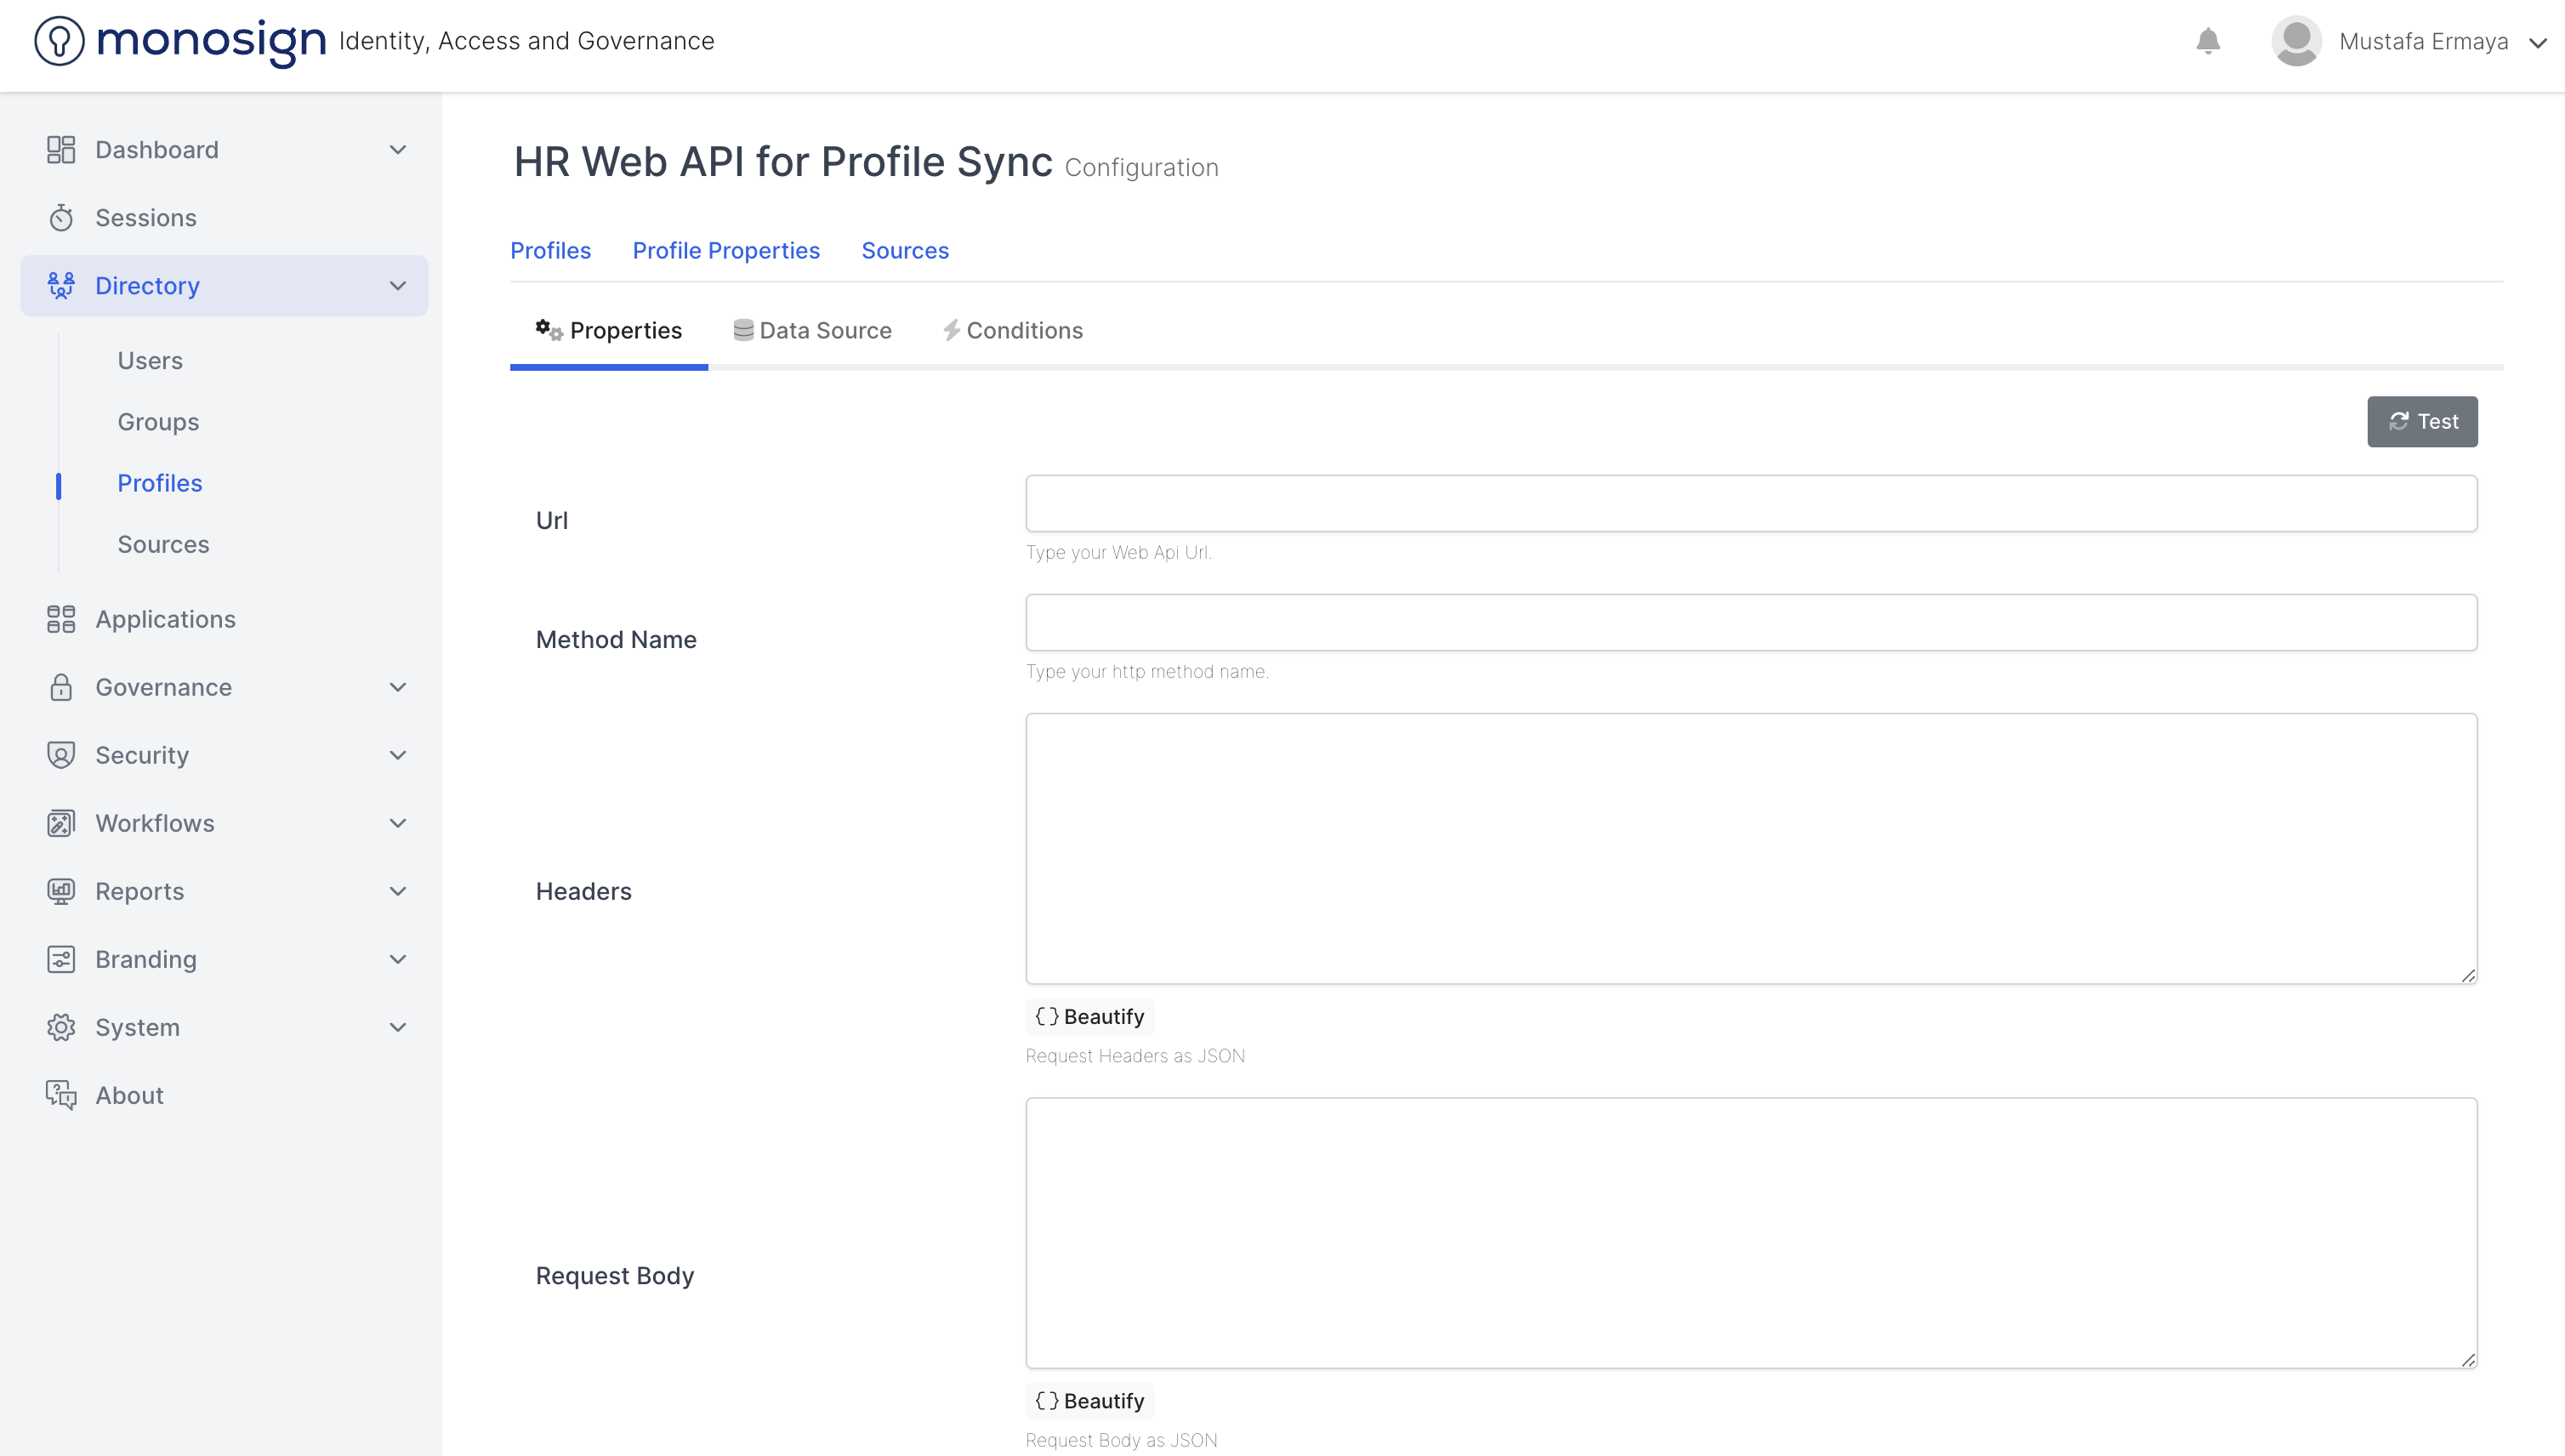Image resolution: width=2565 pixels, height=1456 pixels.
Task: Click the System gear icon
Action: pos(61,1027)
